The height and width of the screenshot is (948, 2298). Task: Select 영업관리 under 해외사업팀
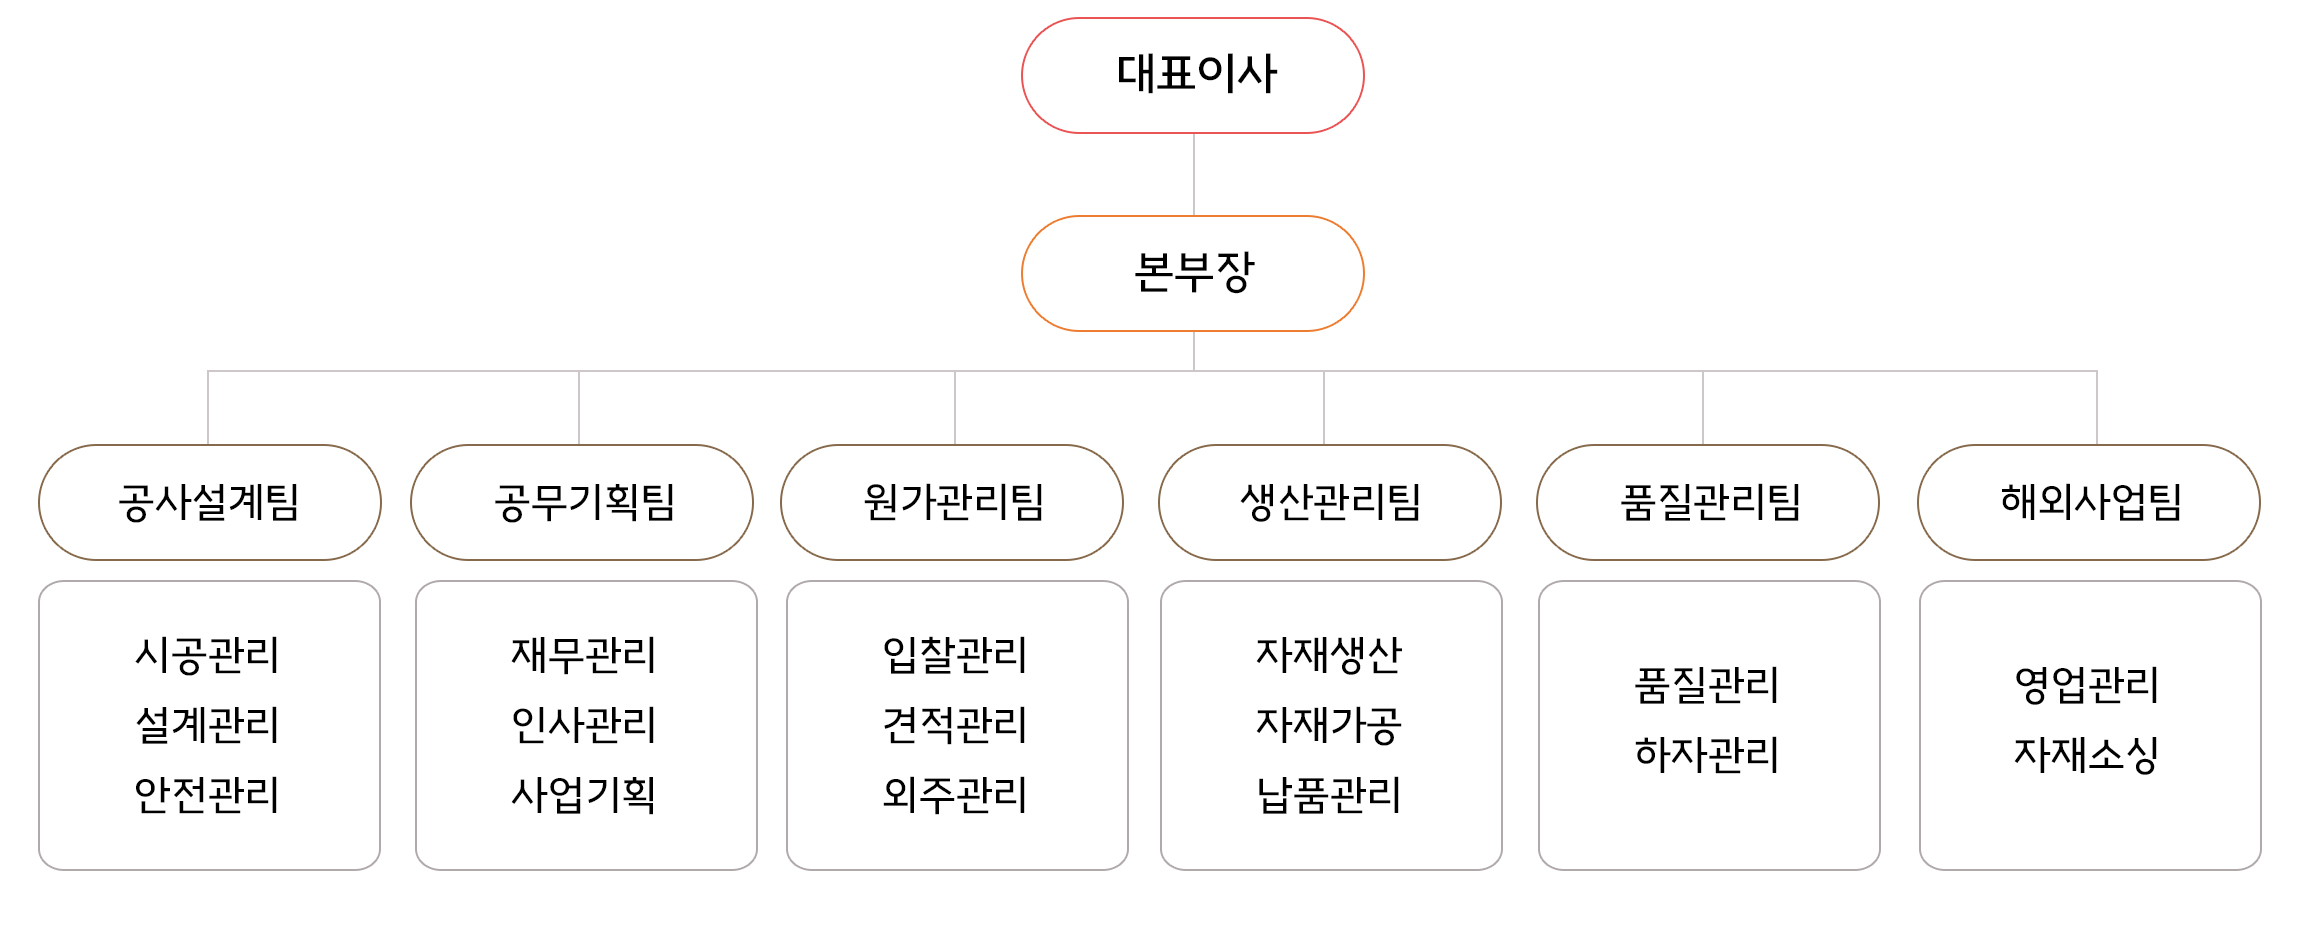(2087, 685)
